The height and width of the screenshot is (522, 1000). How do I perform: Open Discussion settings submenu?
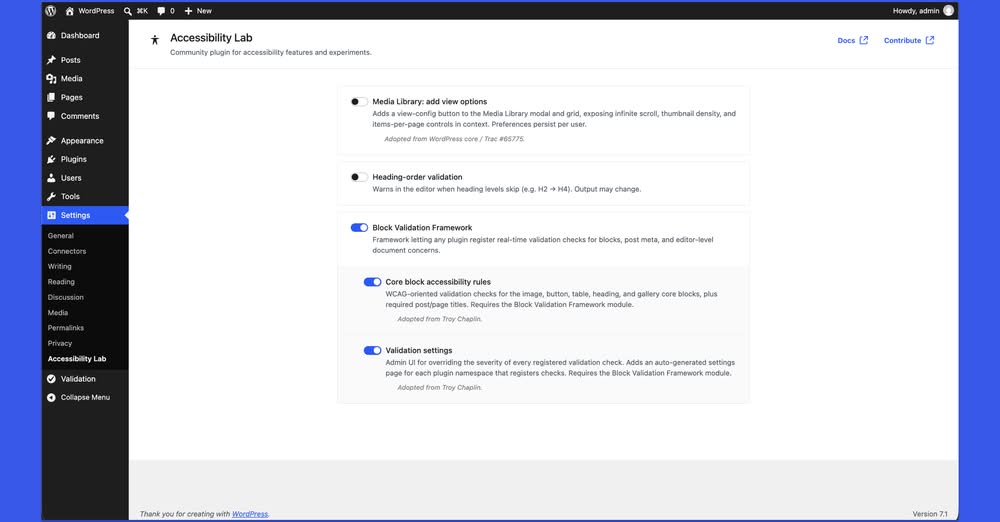pyautogui.click(x=66, y=297)
